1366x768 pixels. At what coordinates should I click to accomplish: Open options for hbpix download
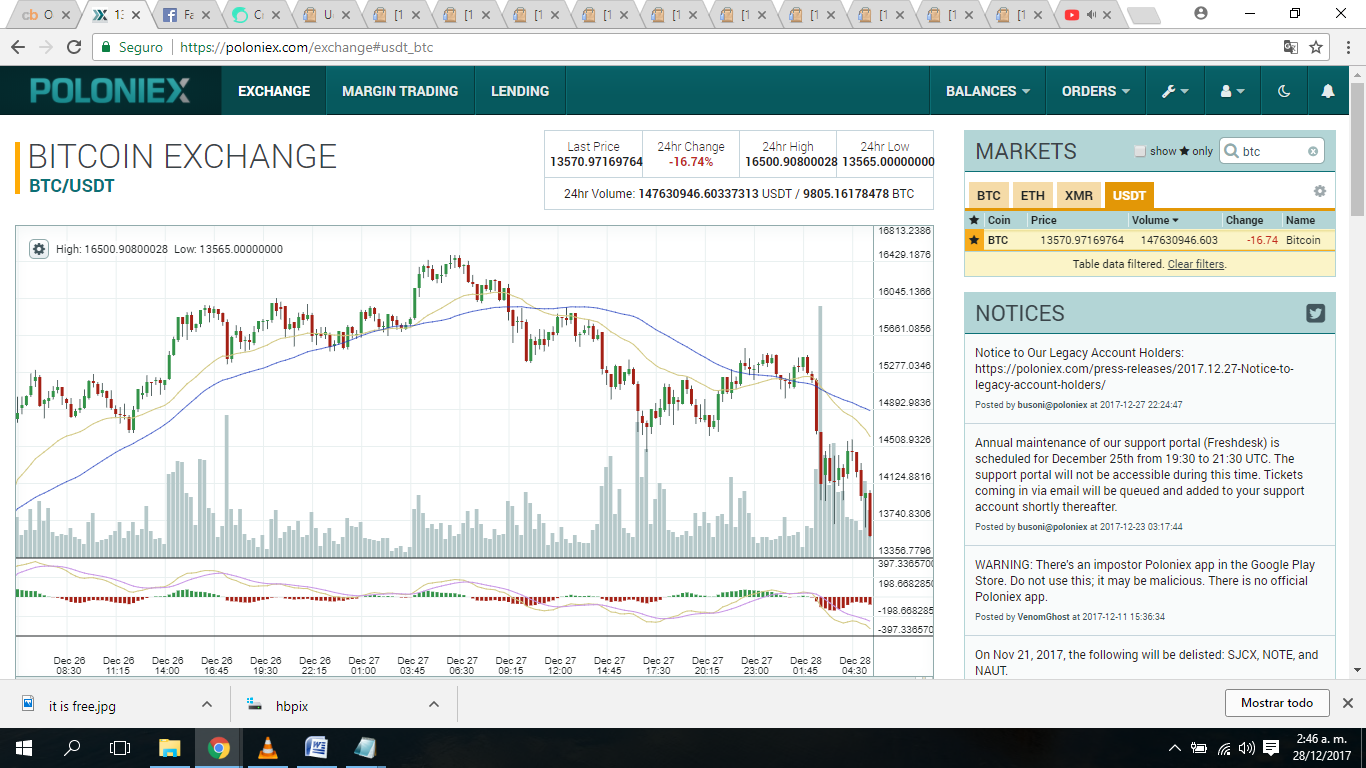pos(434,705)
